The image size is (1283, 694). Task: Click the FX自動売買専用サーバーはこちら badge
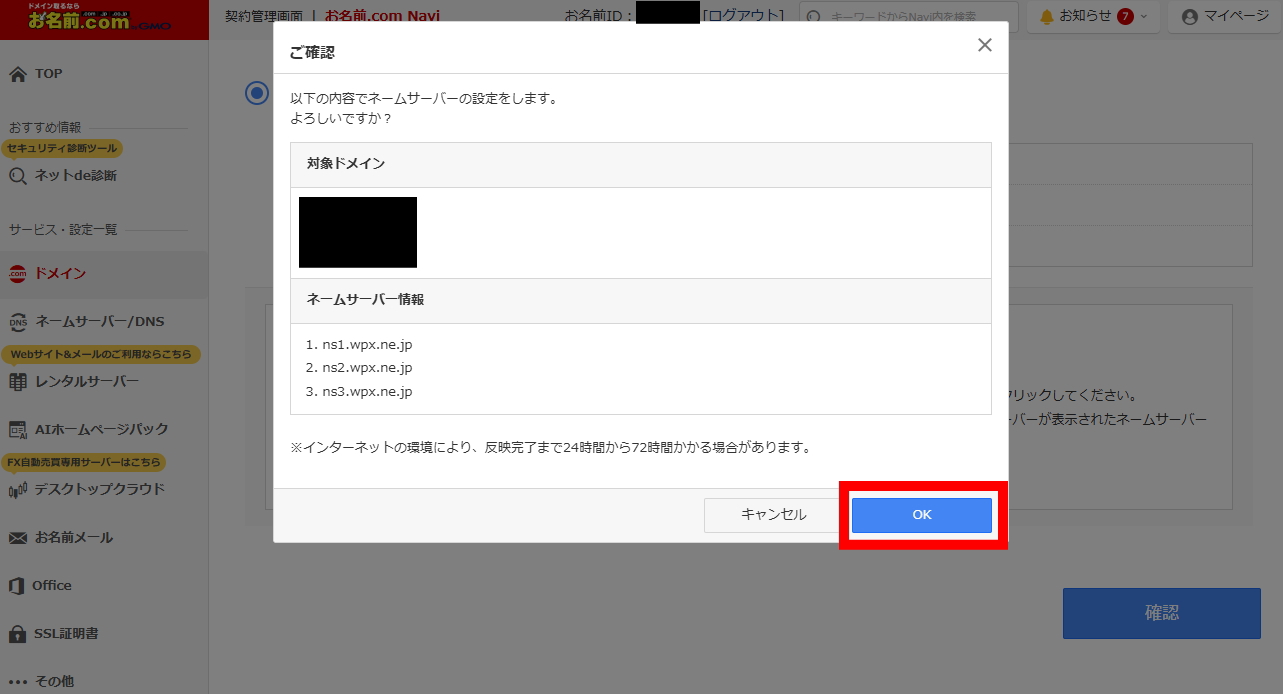[84, 462]
